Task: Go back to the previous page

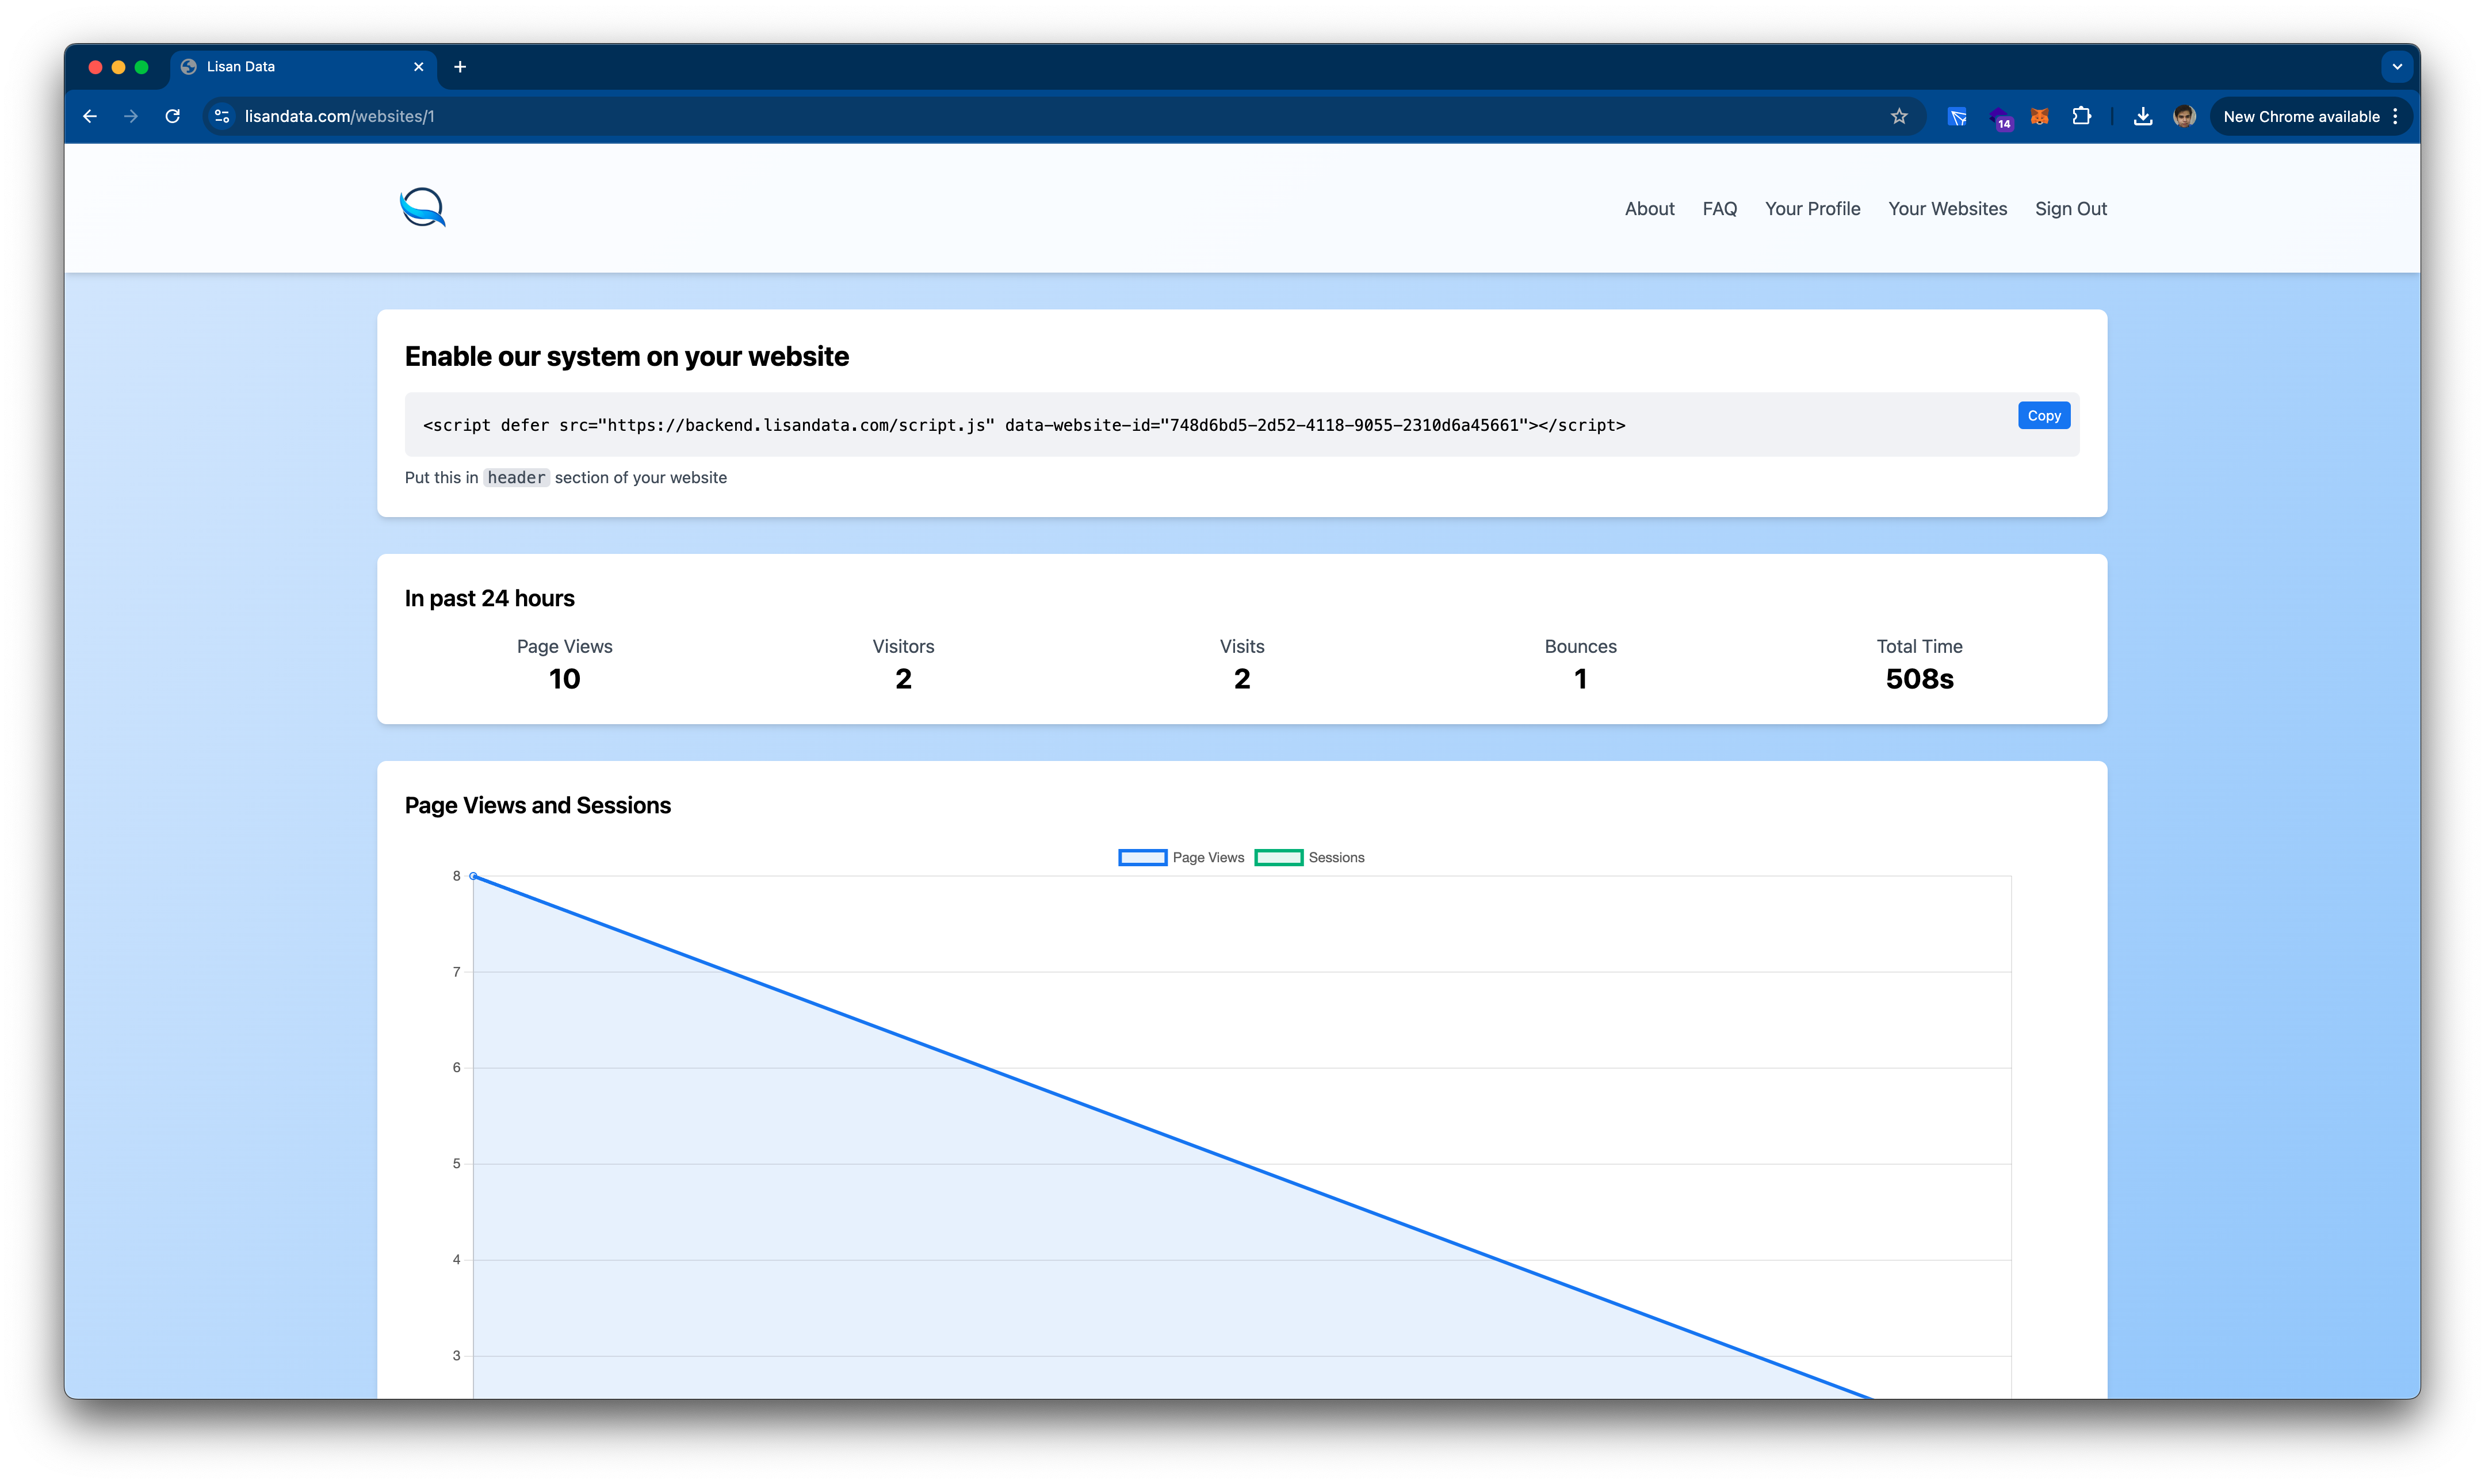Action: (90, 117)
